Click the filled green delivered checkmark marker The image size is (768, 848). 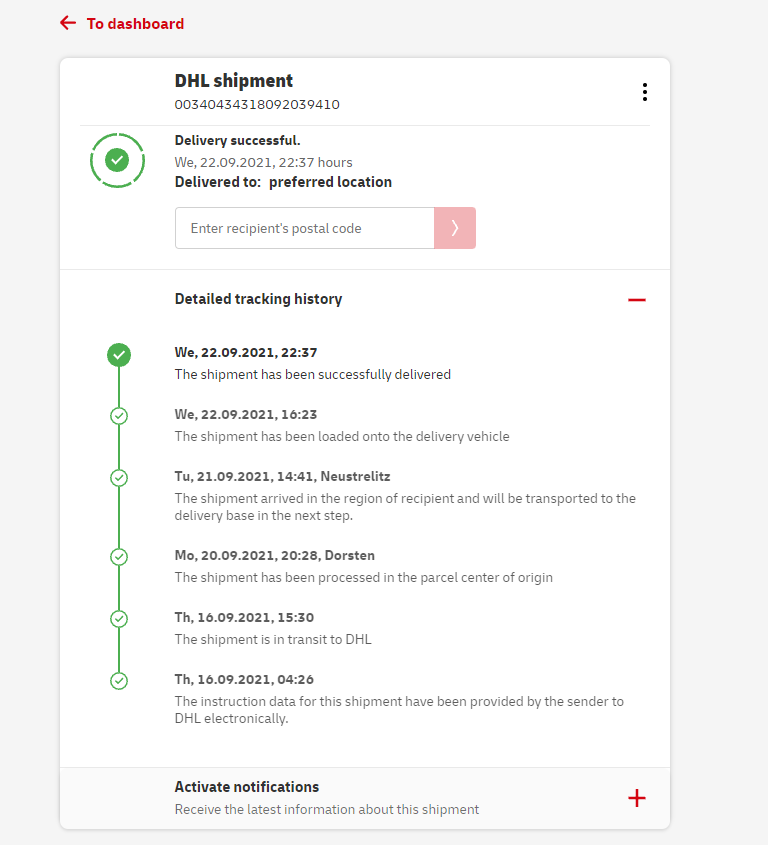point(119,354)
